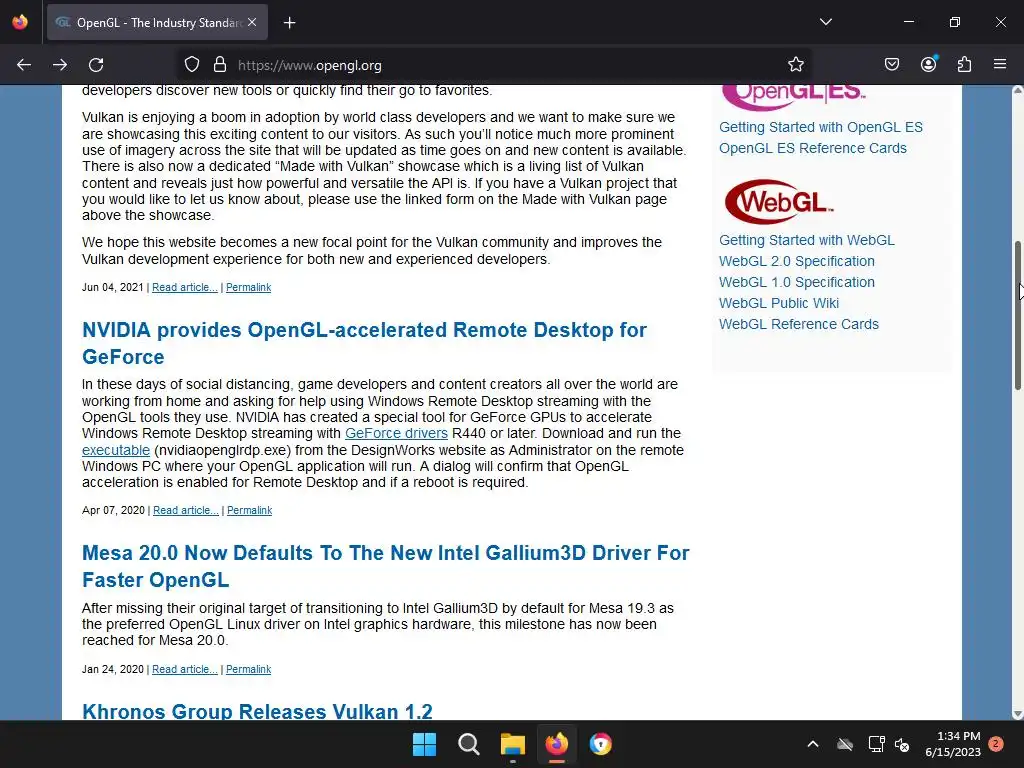Open the Windows Start menu
This screenshot has width=1024, height=768.
click(x=424, y=744)
